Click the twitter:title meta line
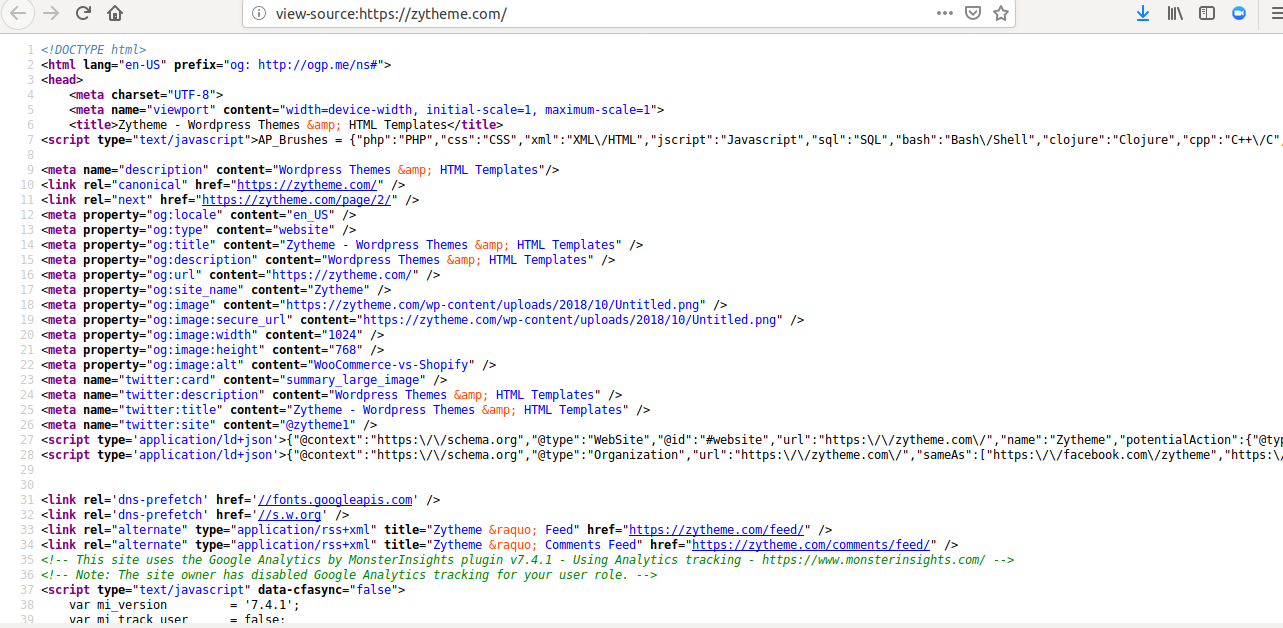The image size is (1283, 628). click(x=346, y=410)
